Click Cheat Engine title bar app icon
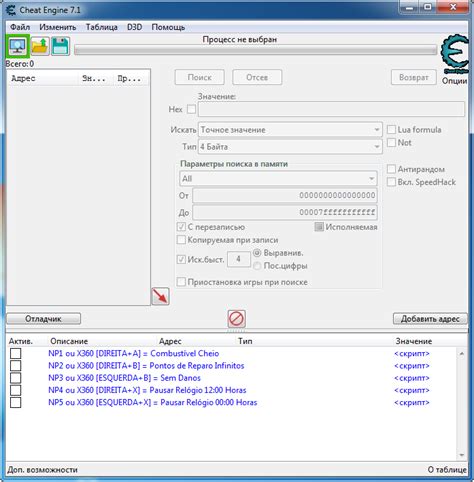Screen dimensions: 474x482 pyautogui.click(x=11, y=10)
